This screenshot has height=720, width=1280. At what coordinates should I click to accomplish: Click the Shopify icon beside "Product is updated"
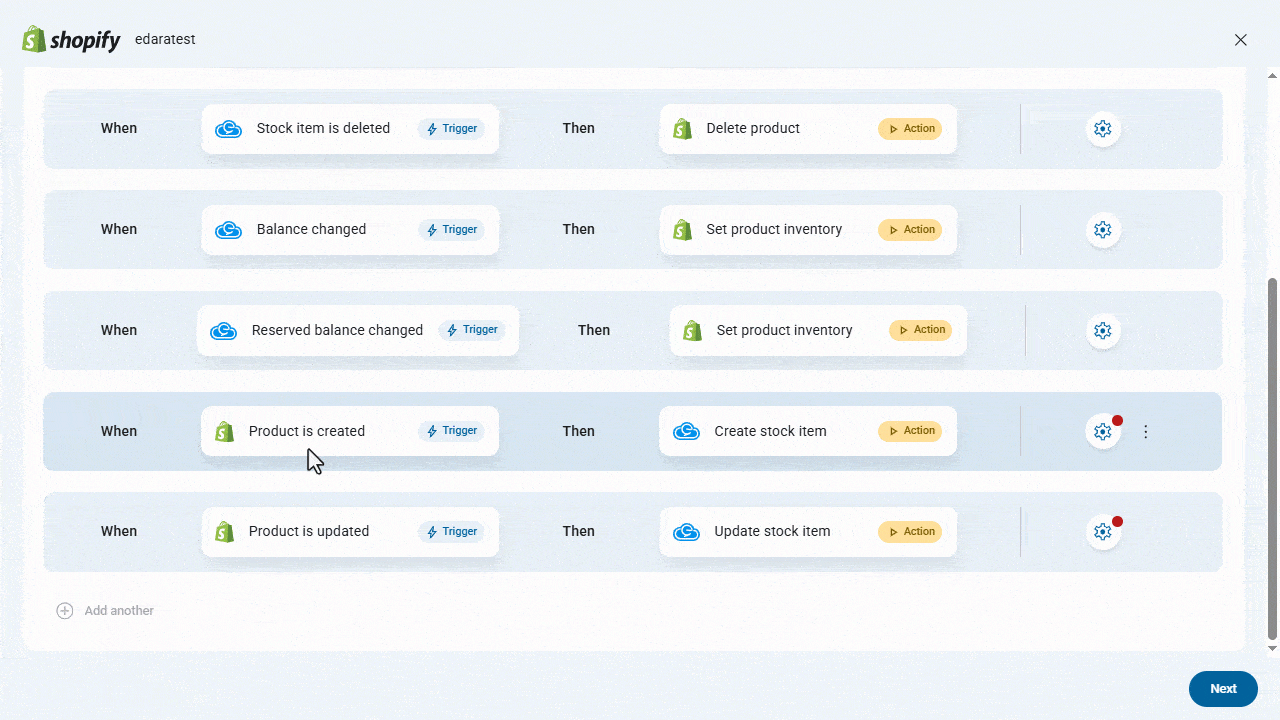pyautogui.click(x=223, y=531)
